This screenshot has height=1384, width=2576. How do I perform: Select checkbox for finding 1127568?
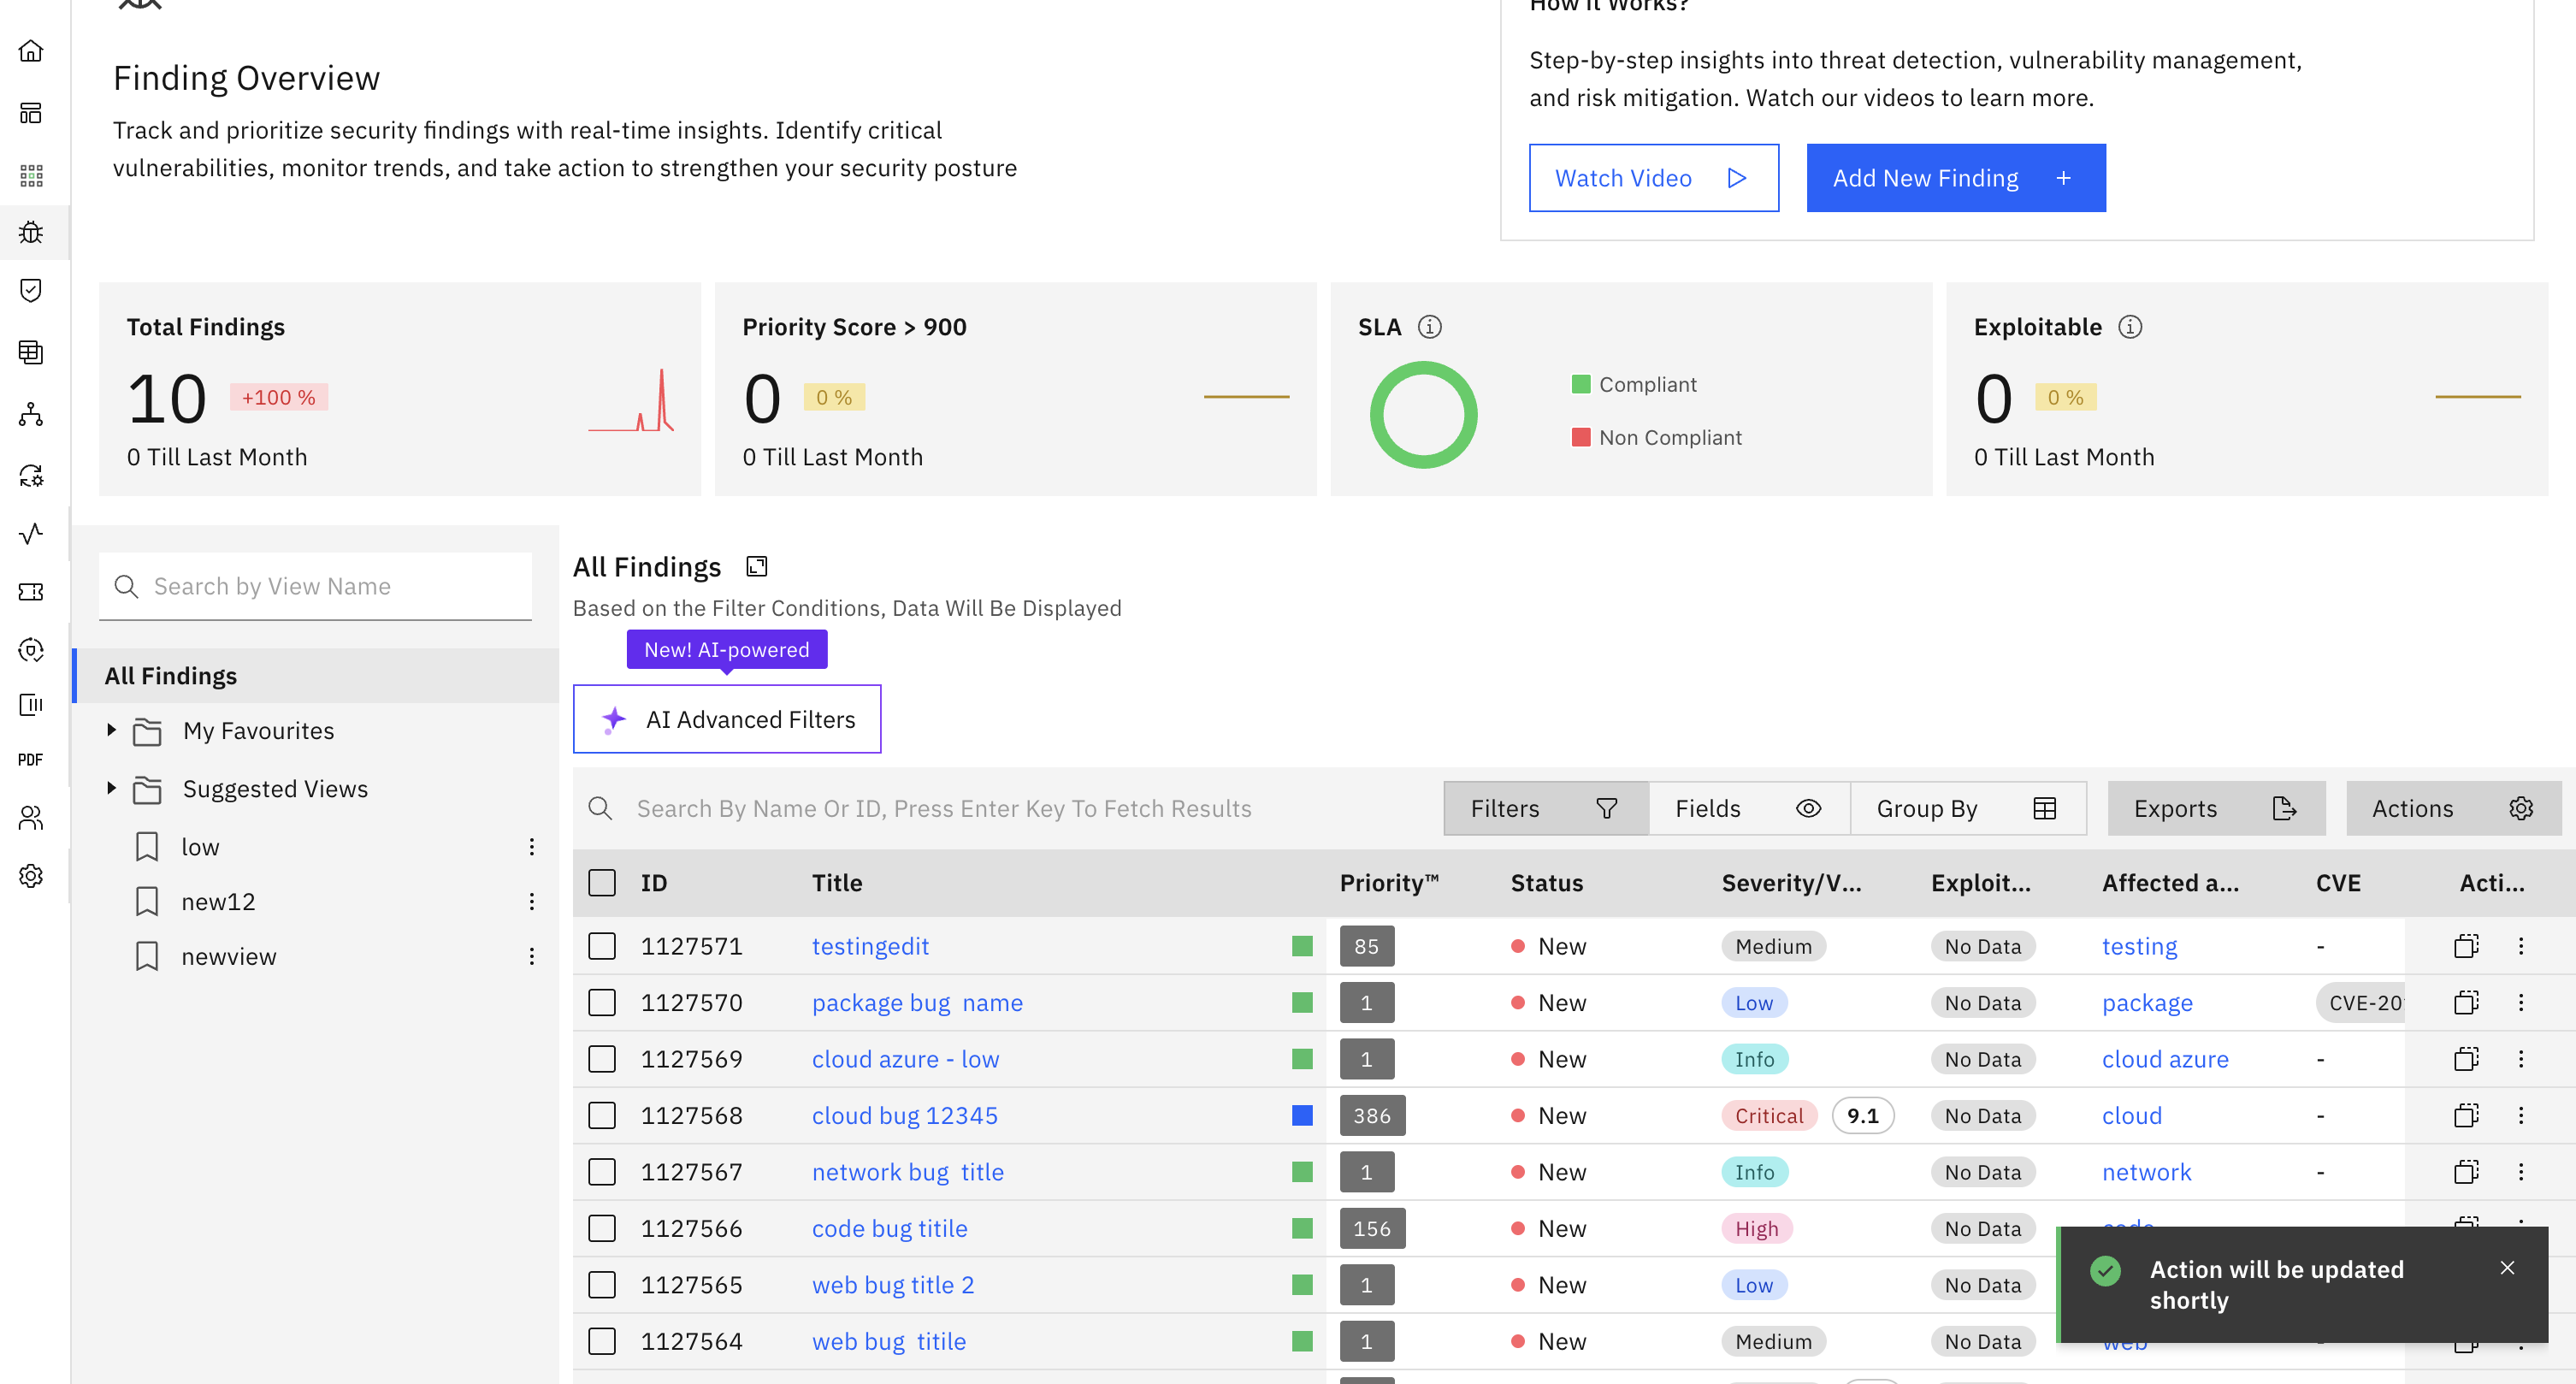pyautogui.click(x=602, y=1115)
